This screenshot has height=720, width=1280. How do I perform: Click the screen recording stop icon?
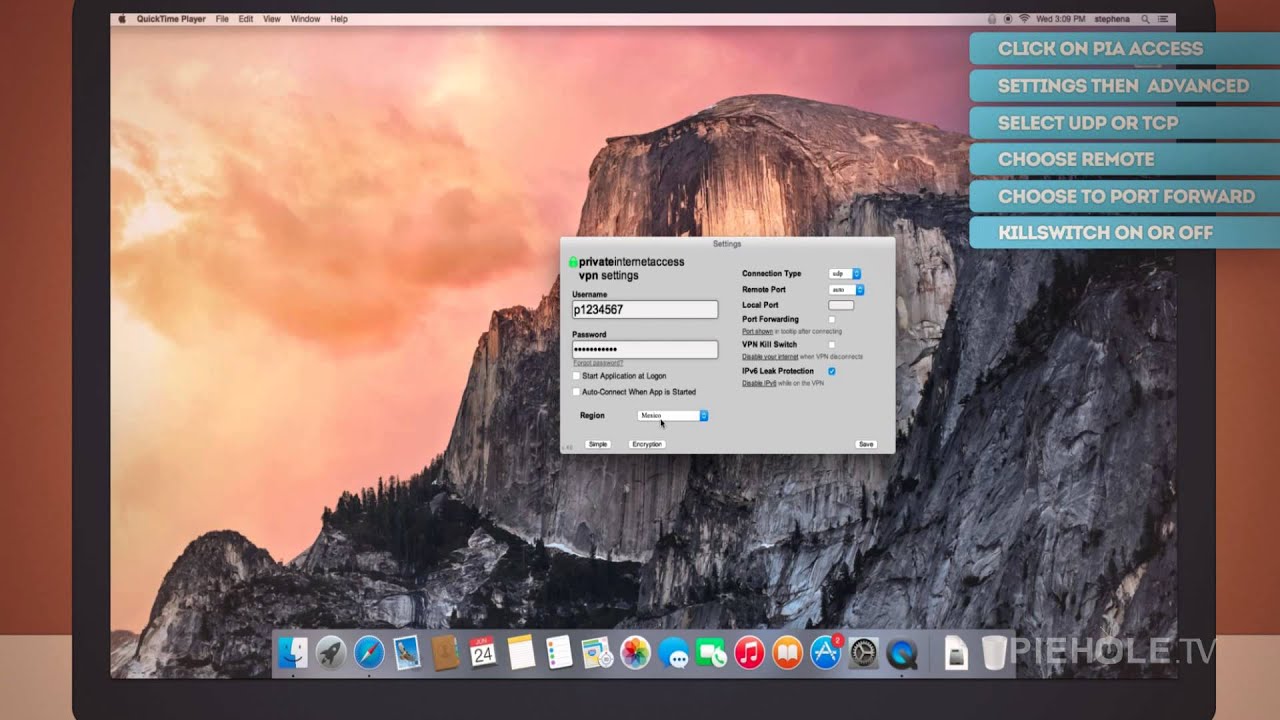[1008, 19]
